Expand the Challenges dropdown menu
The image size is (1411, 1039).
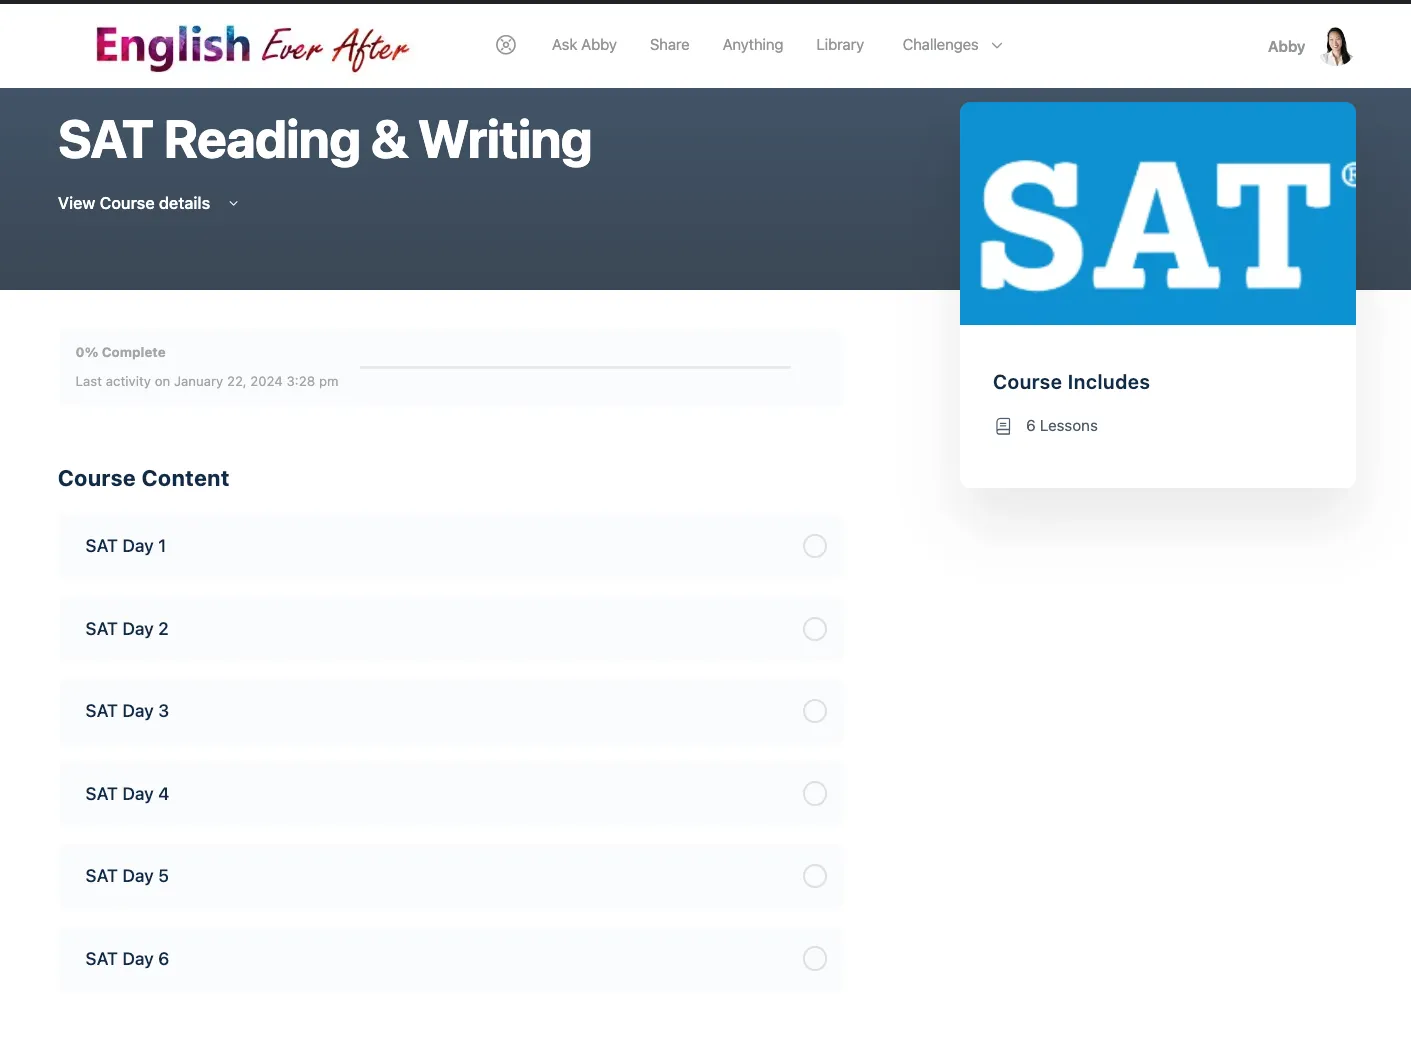pos(951,45)
